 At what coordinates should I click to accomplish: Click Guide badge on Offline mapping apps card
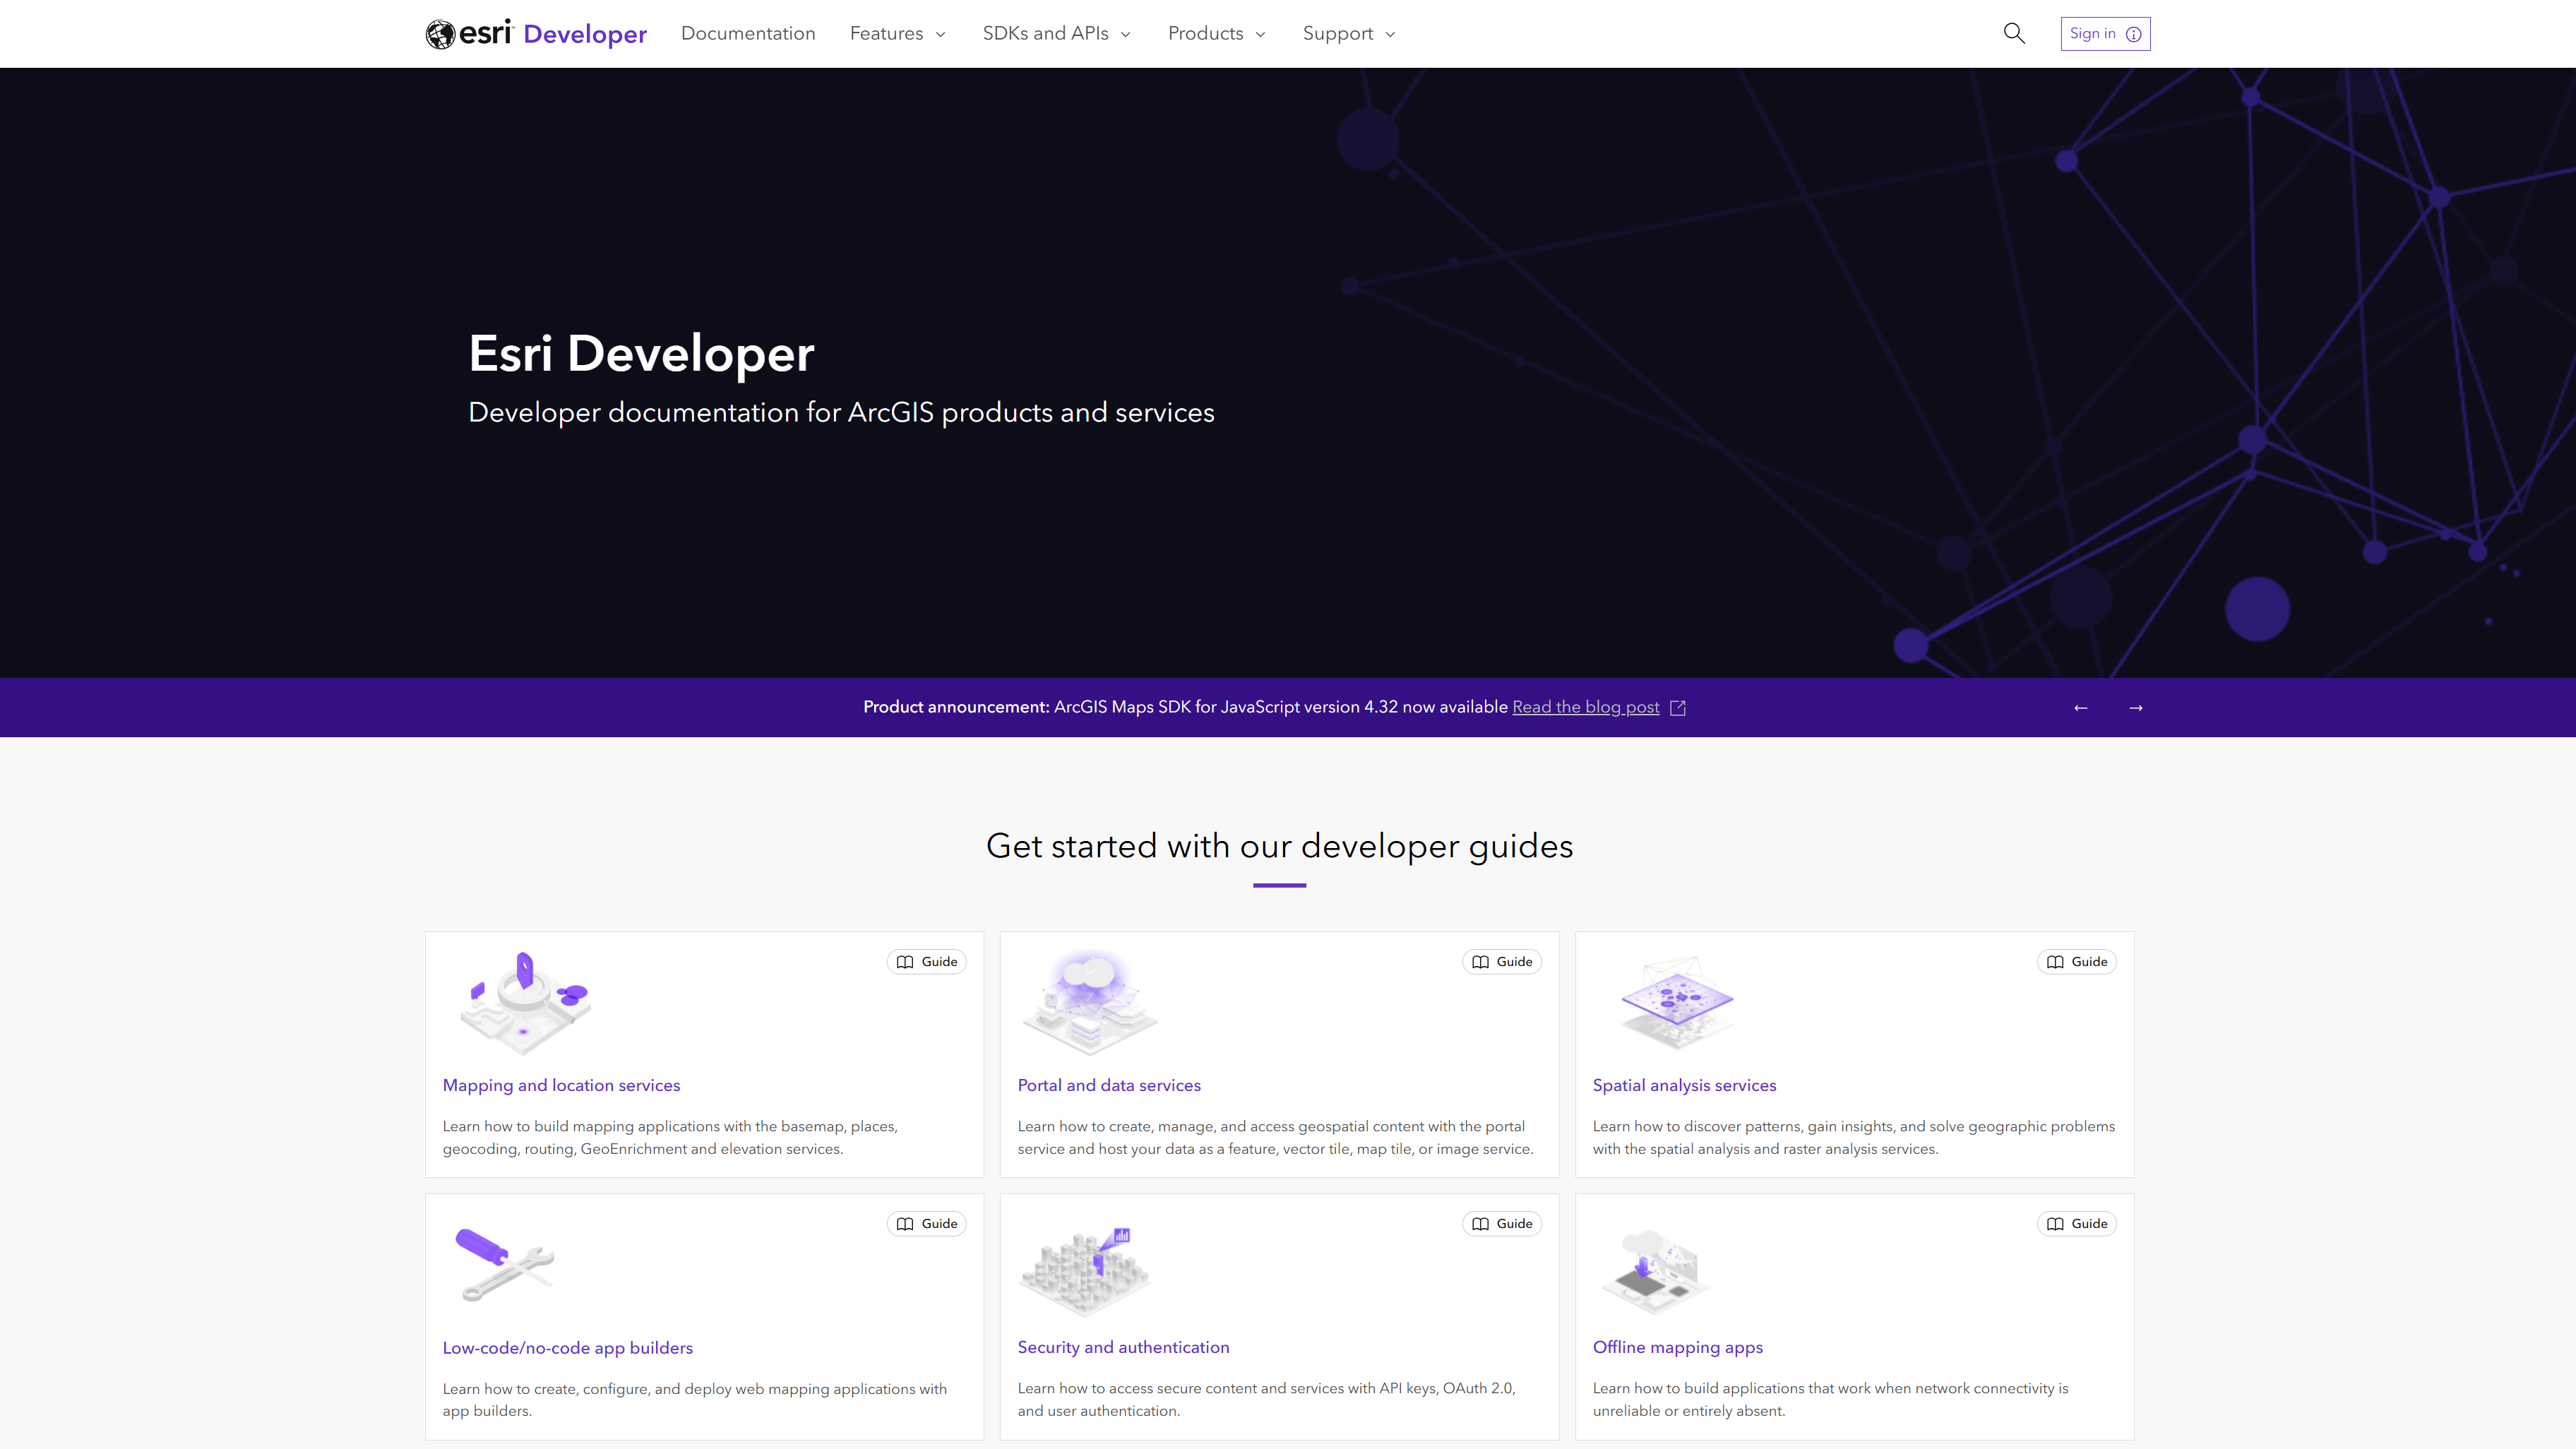click(x=2077, y=1224)
